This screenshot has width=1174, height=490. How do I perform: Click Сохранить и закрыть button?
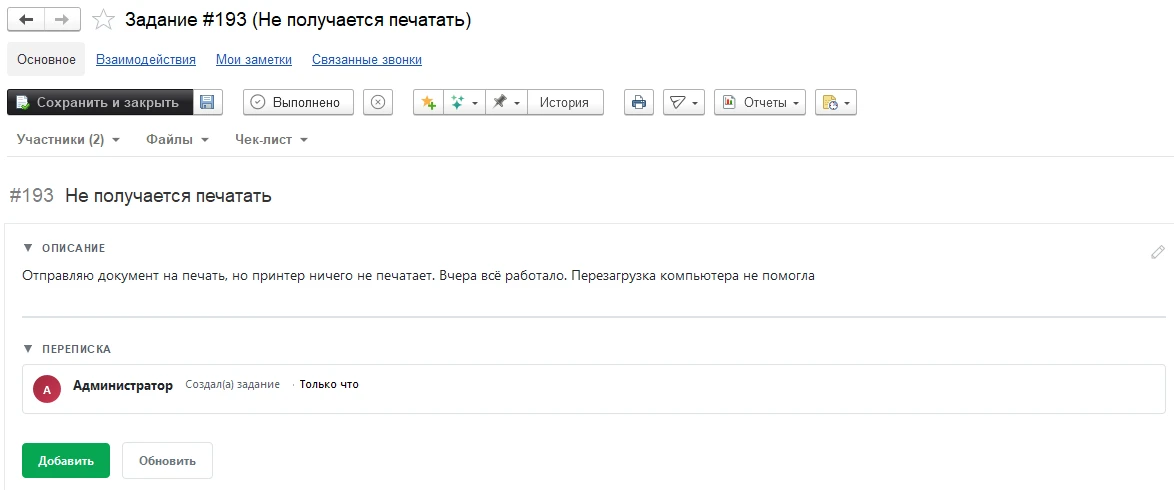[100, 103]
